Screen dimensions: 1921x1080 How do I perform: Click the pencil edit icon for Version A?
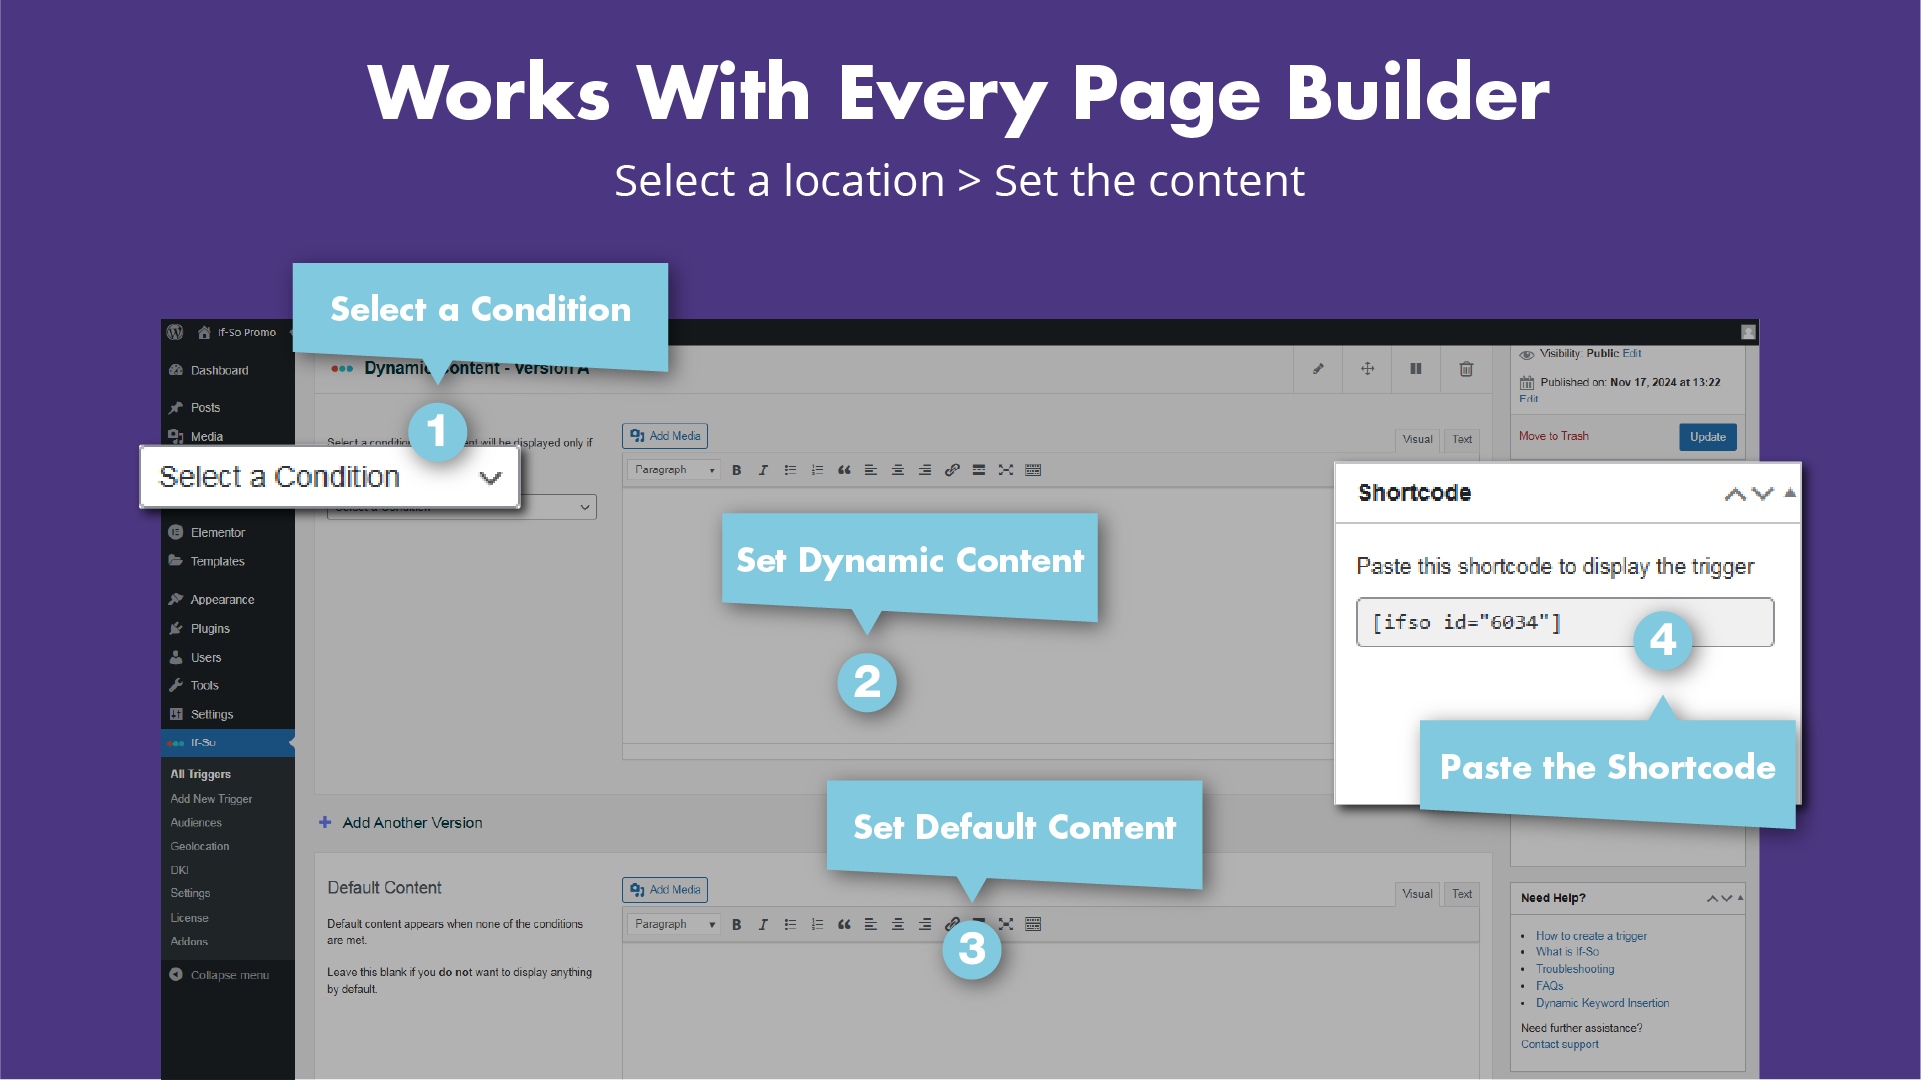coord(1318,369)
